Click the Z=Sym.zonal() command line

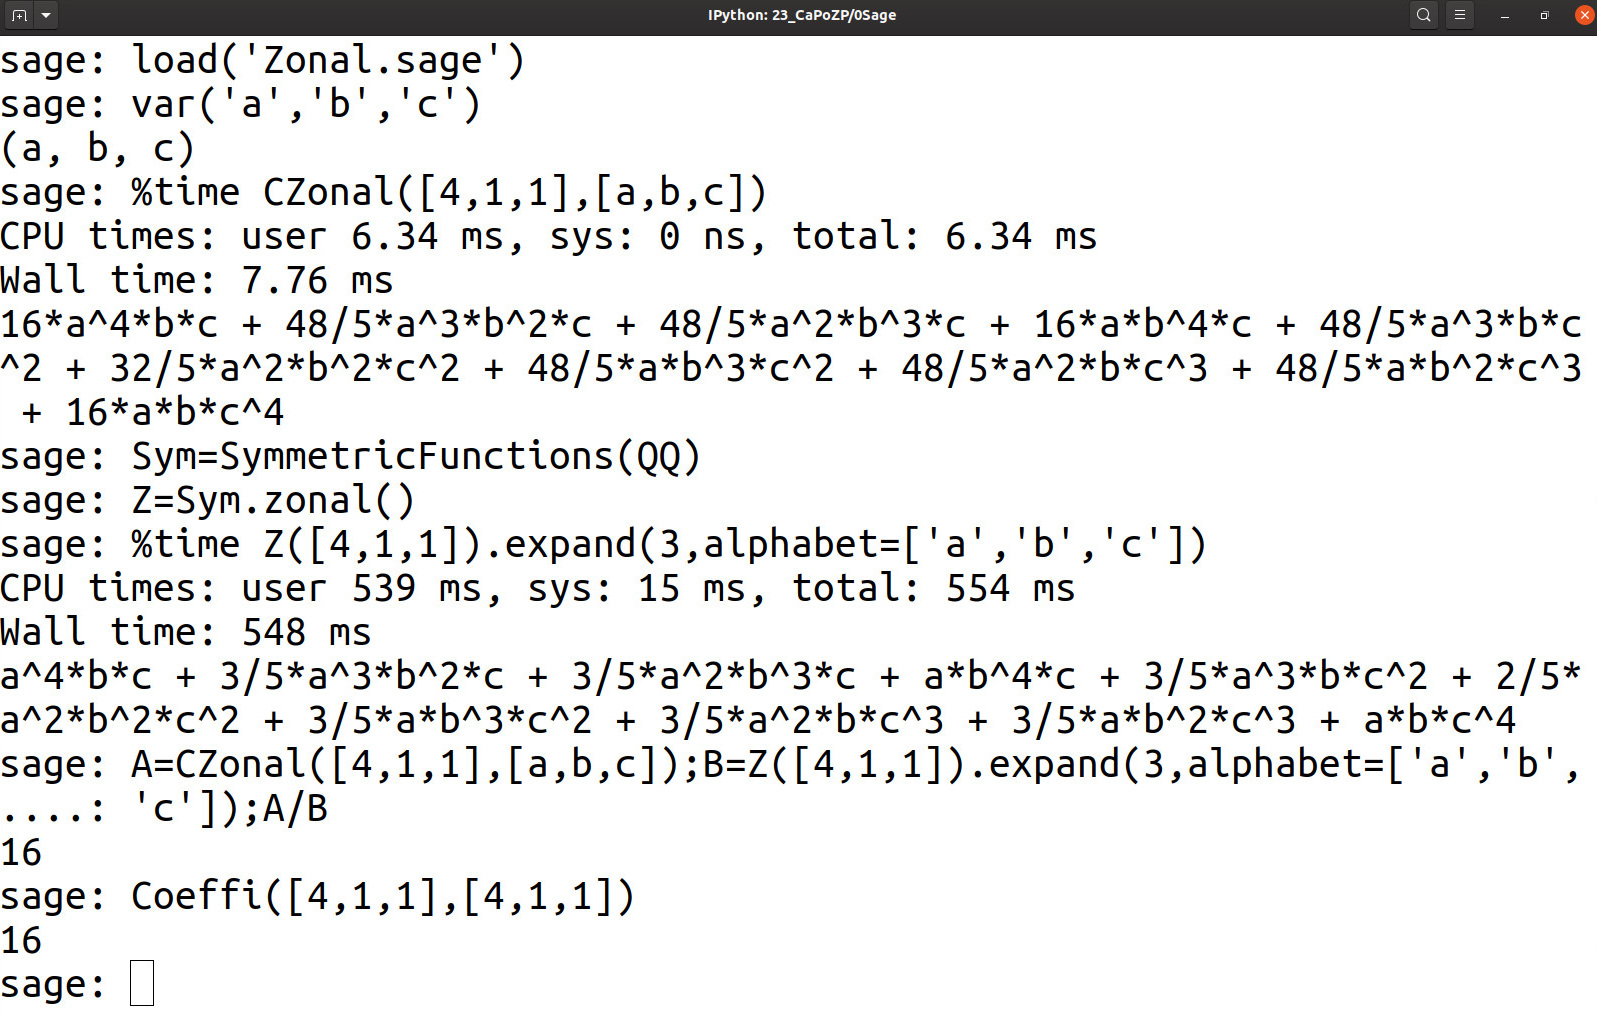point(273,500)
